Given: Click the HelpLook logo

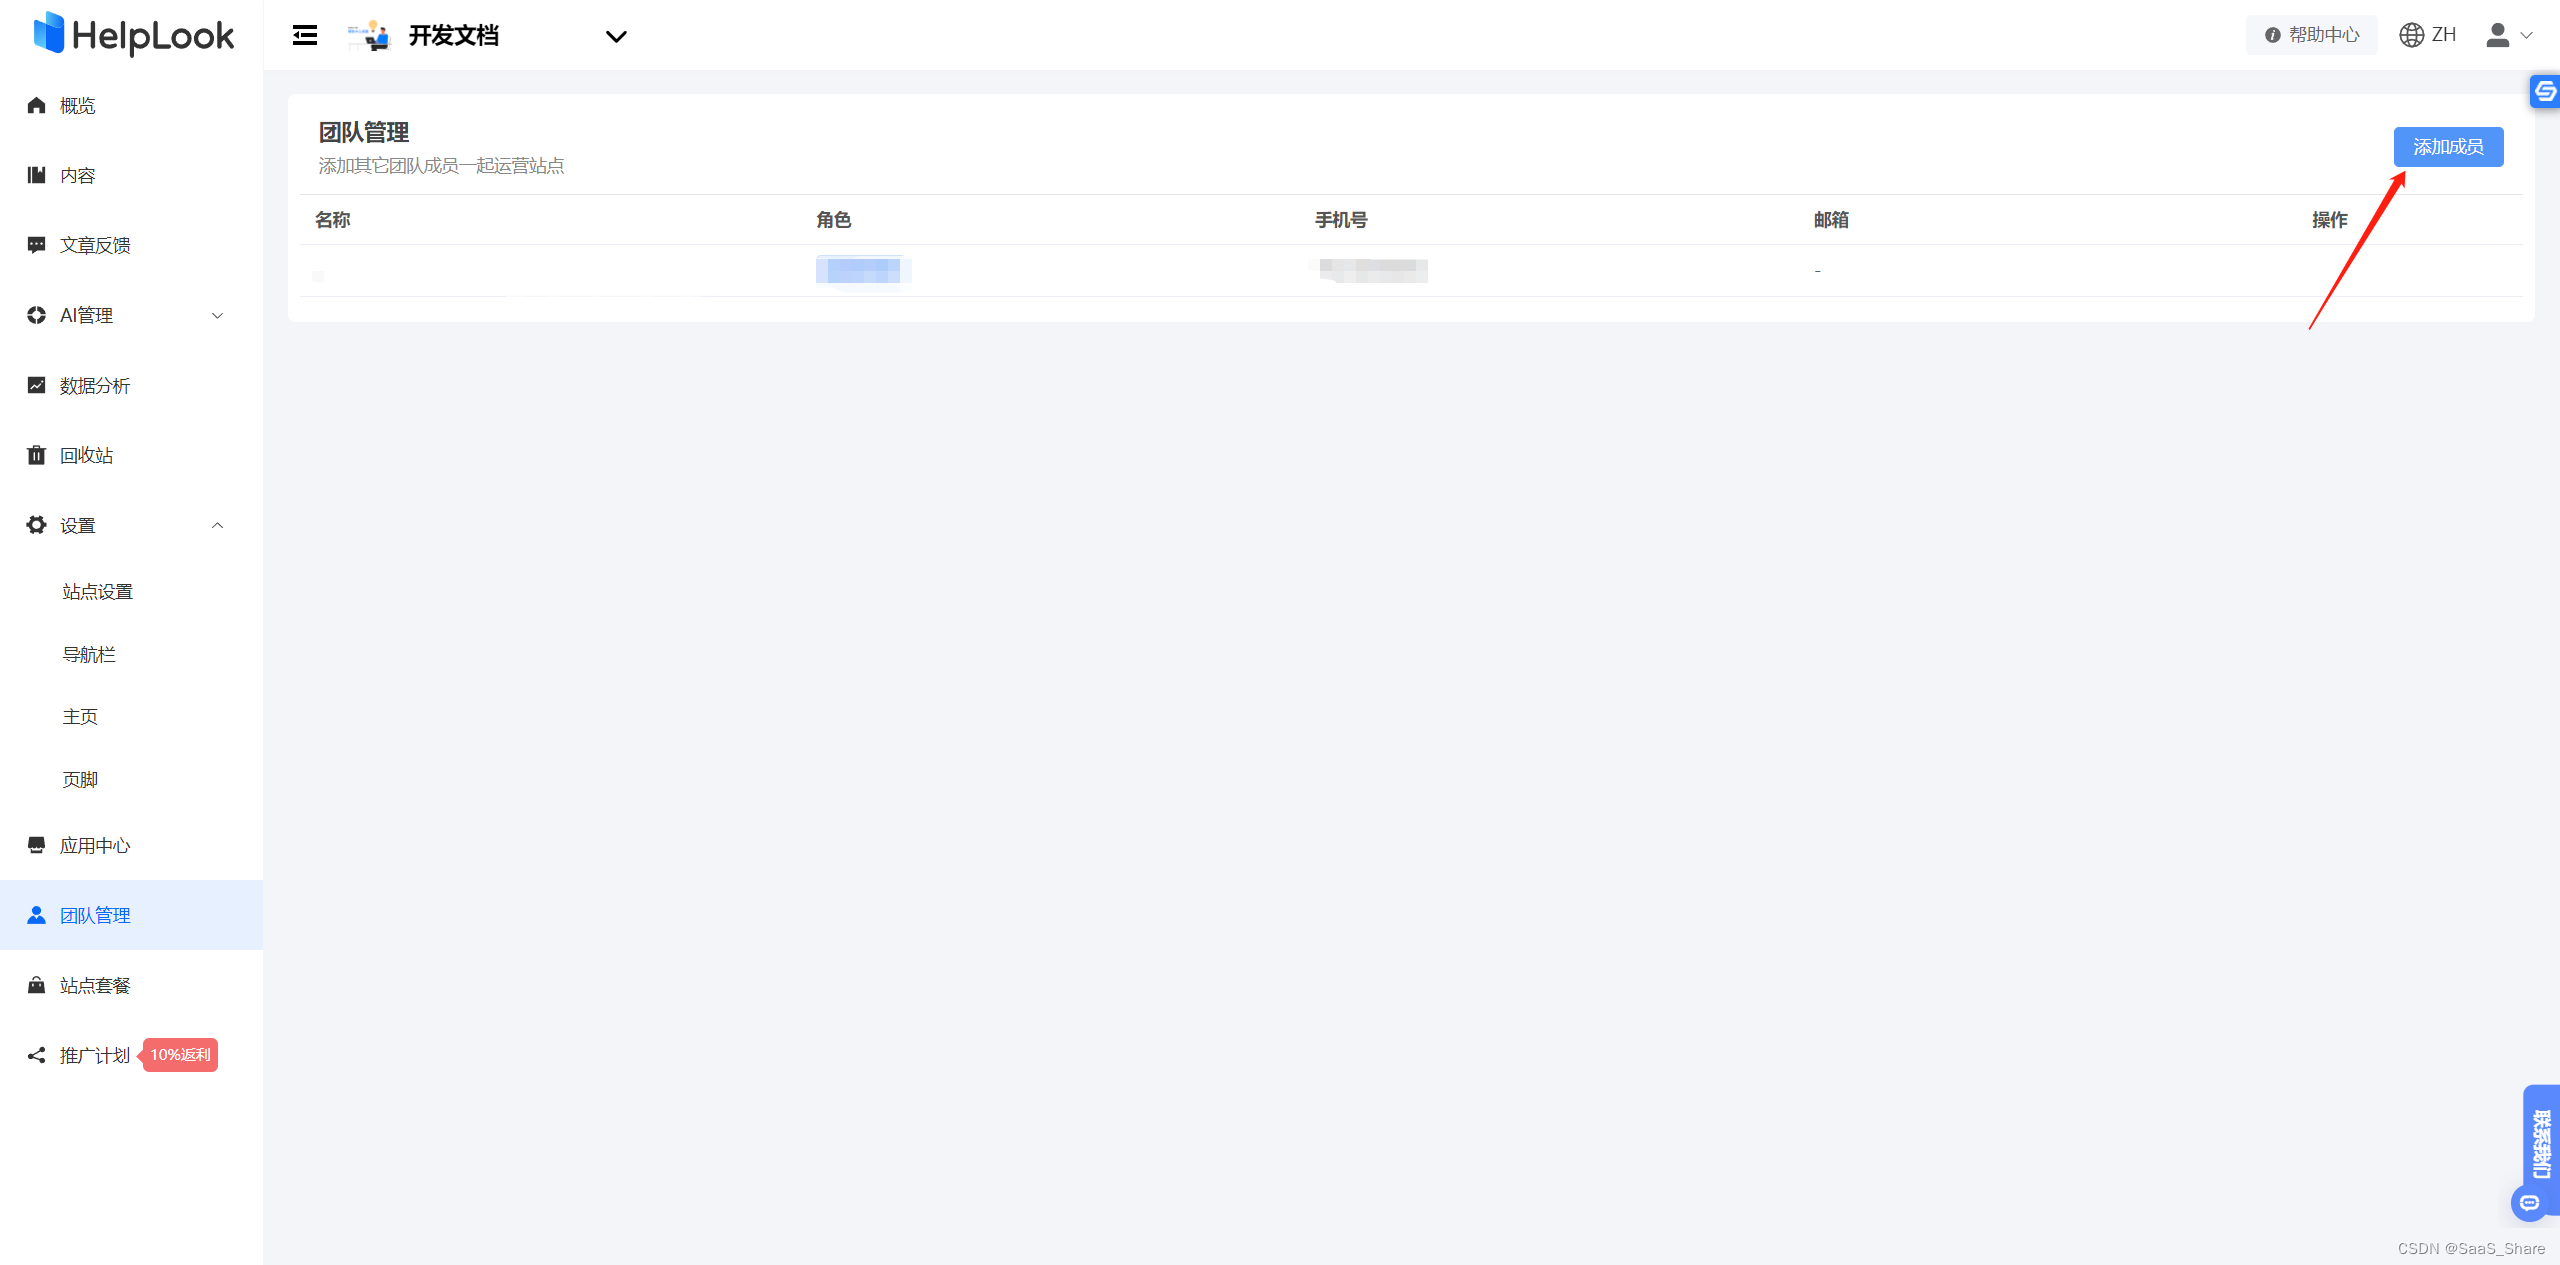Looking at the screenshot, I should point(133,35).
